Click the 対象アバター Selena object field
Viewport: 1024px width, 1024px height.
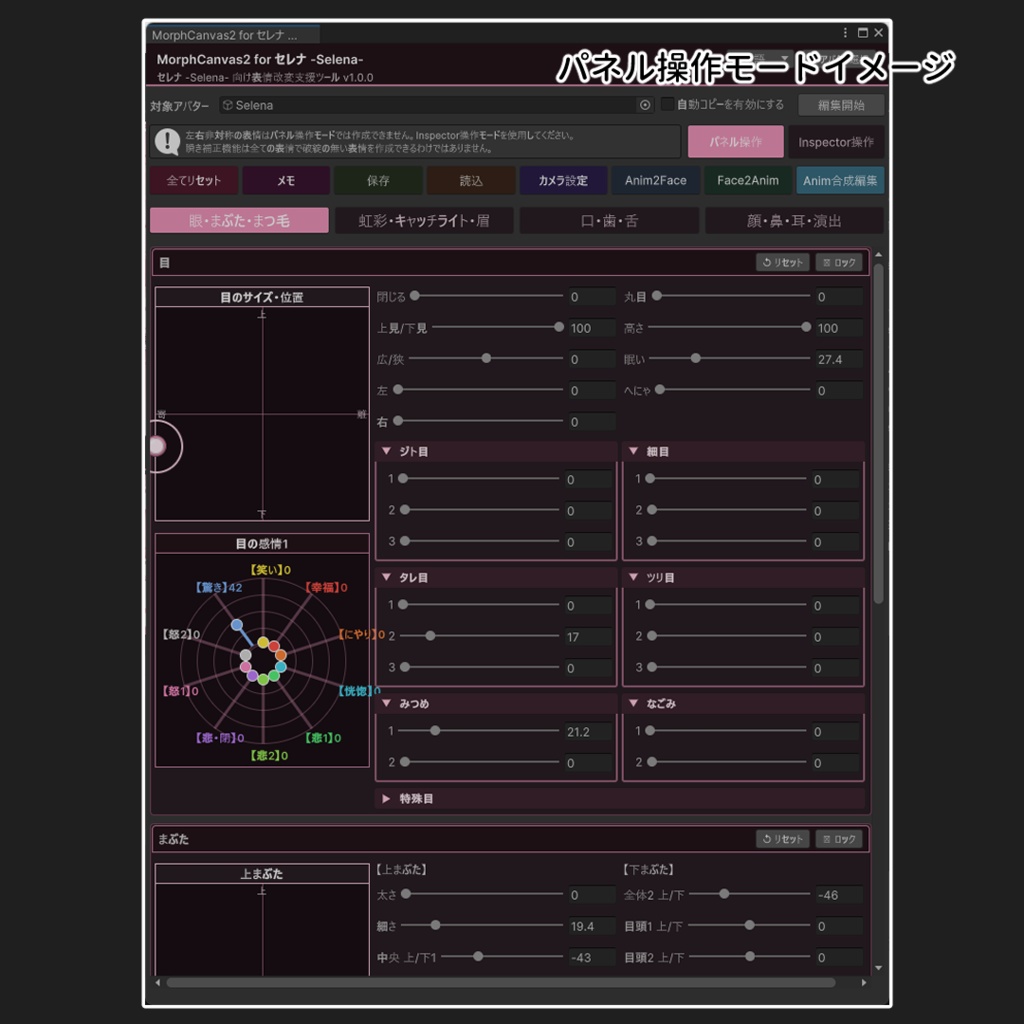[436, 105]
